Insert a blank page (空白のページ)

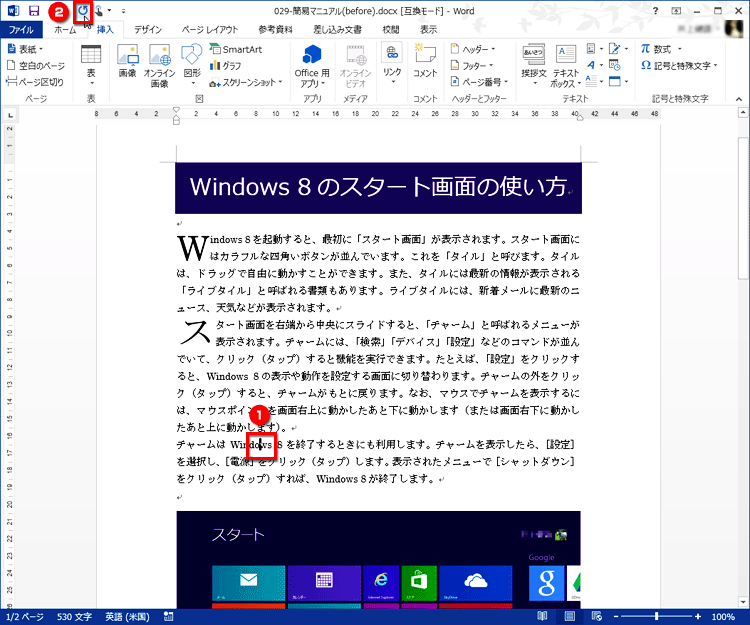point(36,66)
